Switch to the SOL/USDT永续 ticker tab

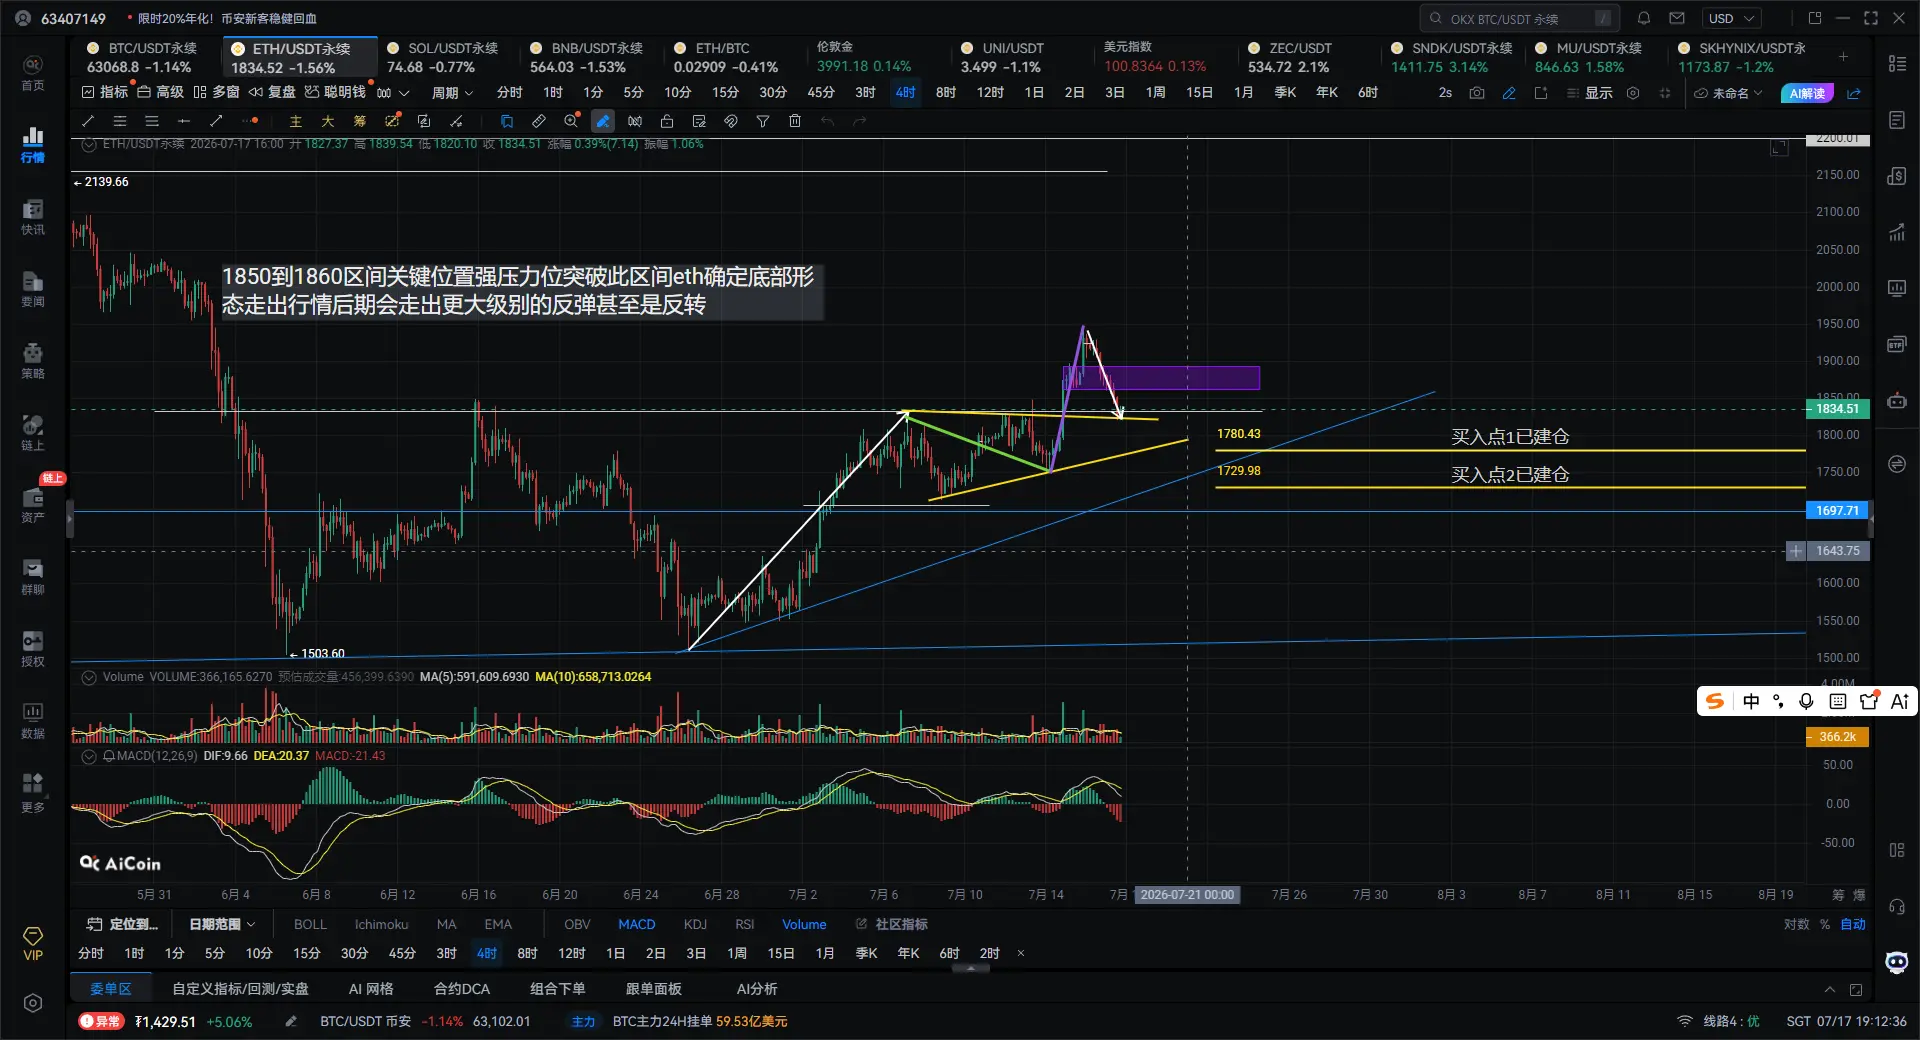(x=443, y=57)
